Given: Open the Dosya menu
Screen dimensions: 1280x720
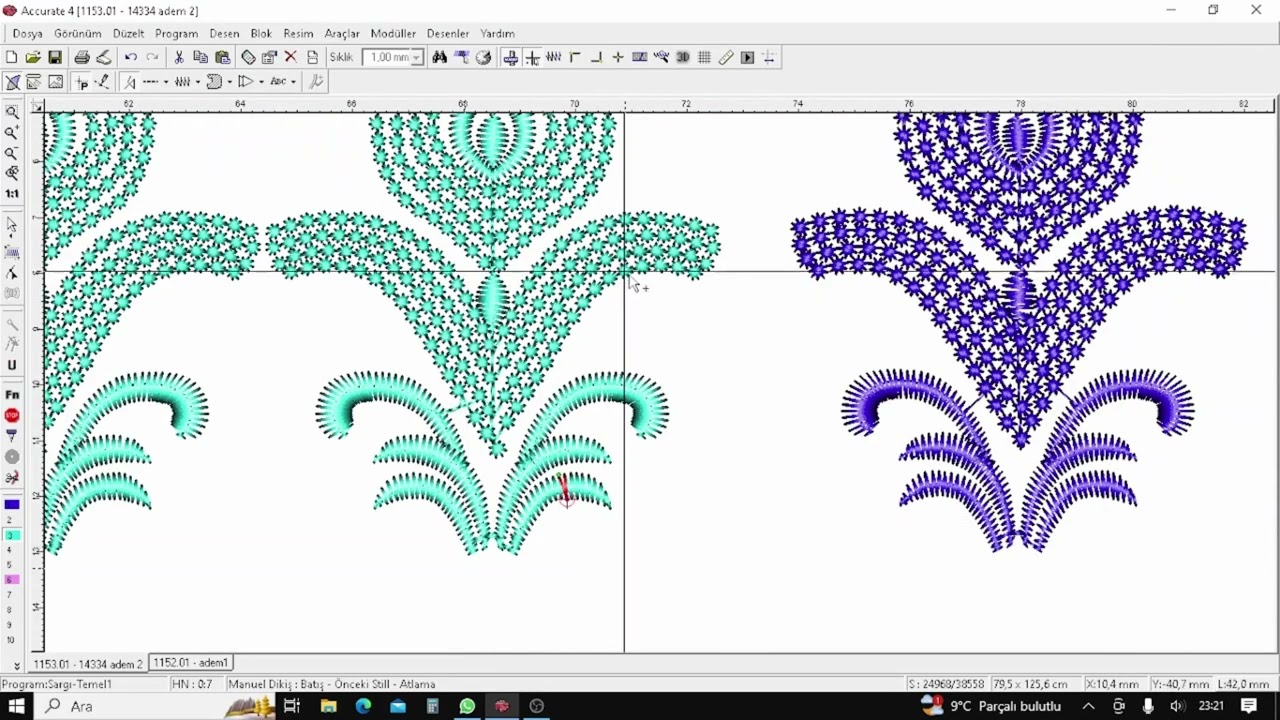Looking at the screenshot, I should pyautogui.click(x=28, y=33).
